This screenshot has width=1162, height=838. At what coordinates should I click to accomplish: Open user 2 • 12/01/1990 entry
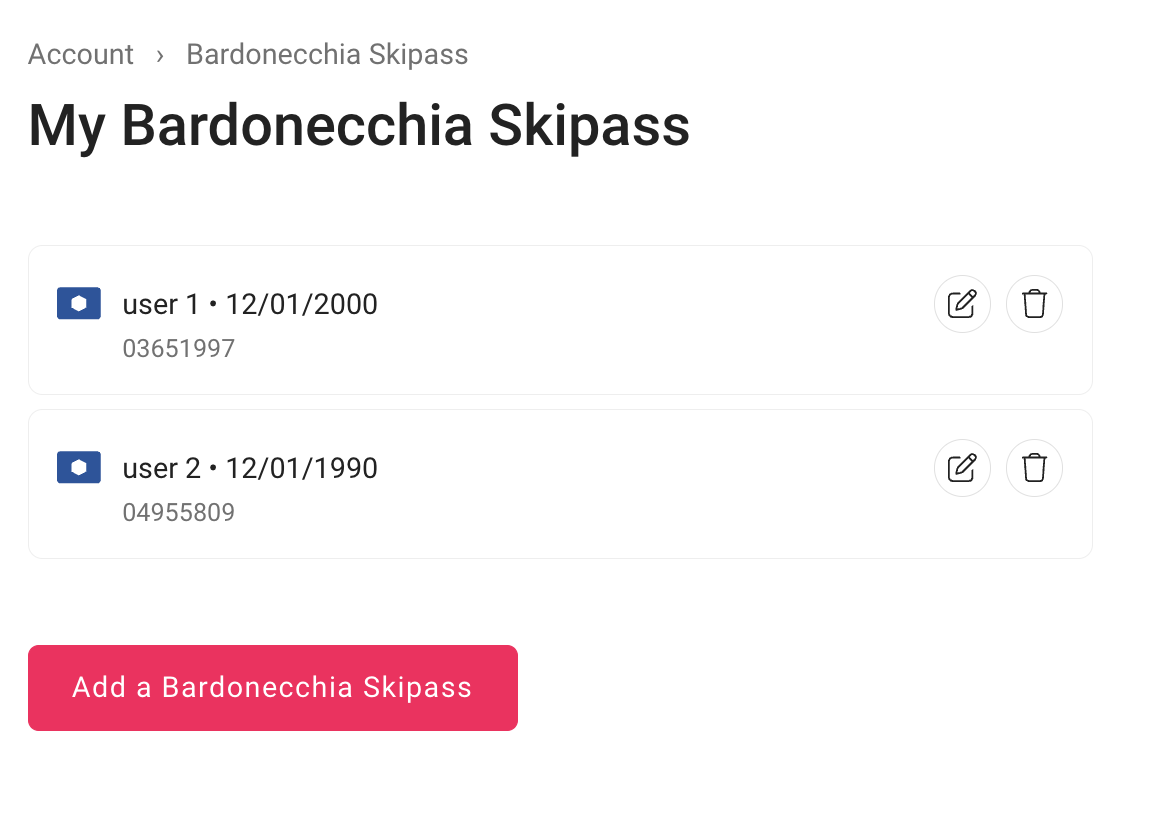(x=250, y=469)
